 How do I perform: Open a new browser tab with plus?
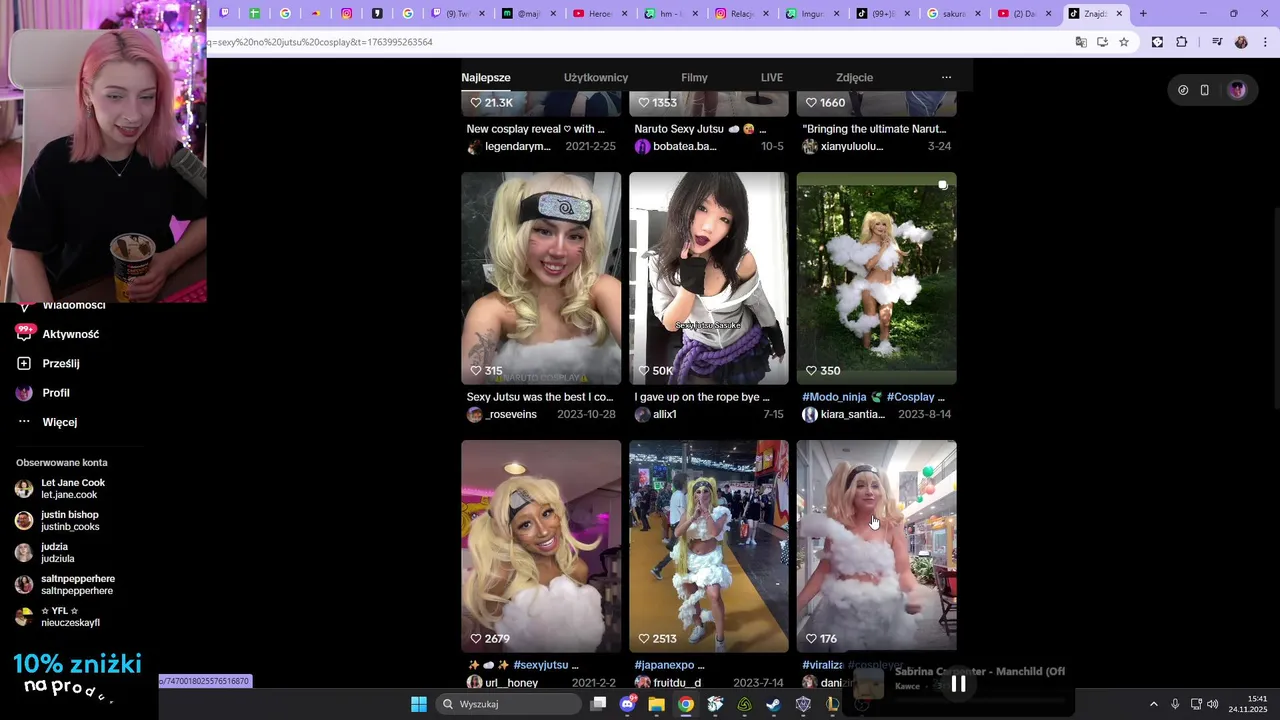[x=1143, y=14]
